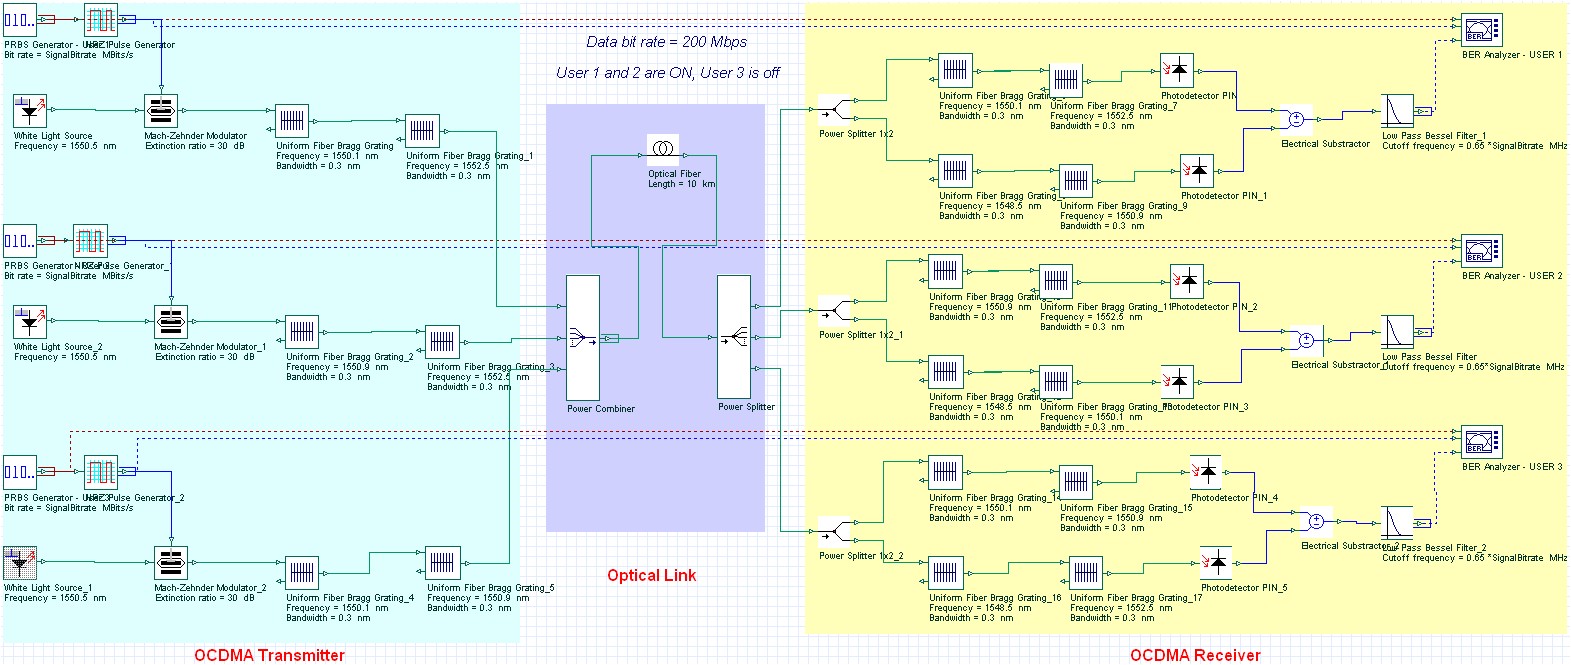Select the Optical Fiber 10 km component
Screen dimensions: 1571x665
click(662, 150)
